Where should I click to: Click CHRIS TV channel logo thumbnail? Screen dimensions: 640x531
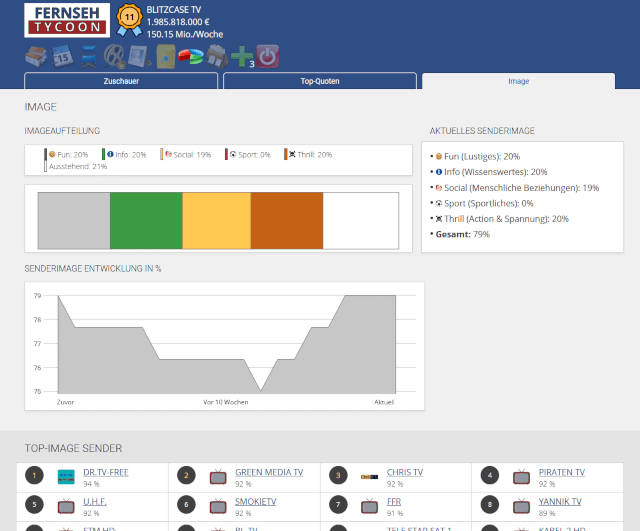(x=369, y=477)
